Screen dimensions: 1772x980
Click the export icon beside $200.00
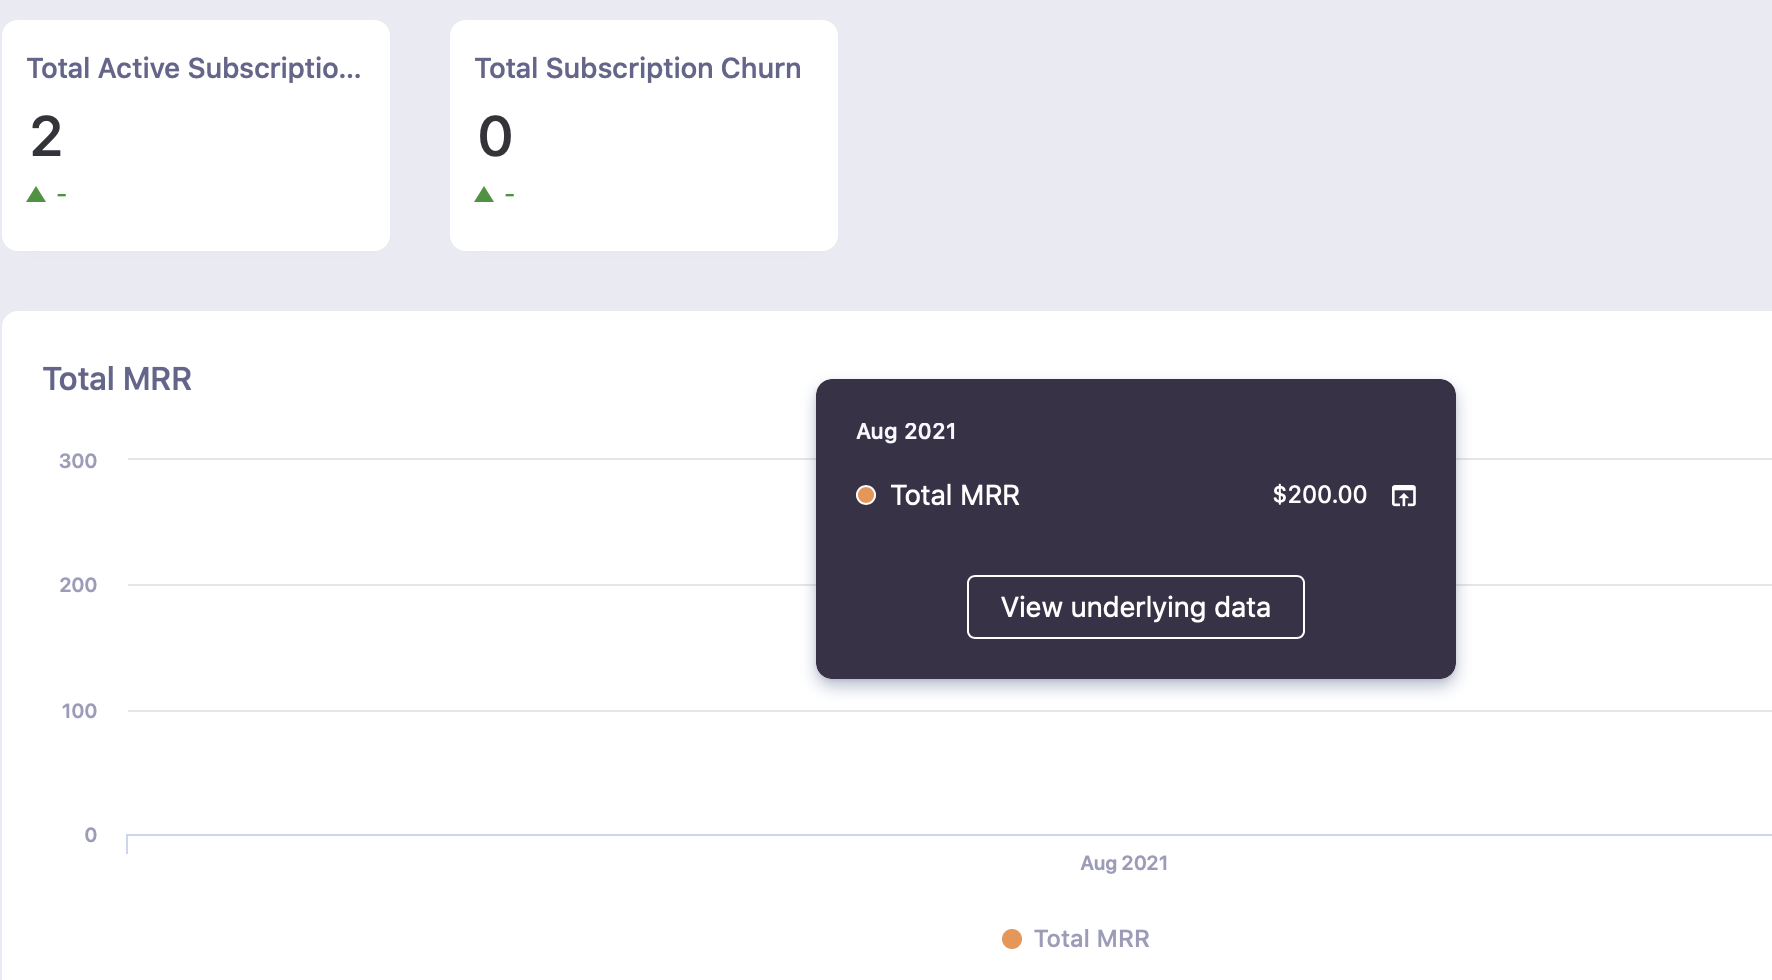coord(1404,496)
